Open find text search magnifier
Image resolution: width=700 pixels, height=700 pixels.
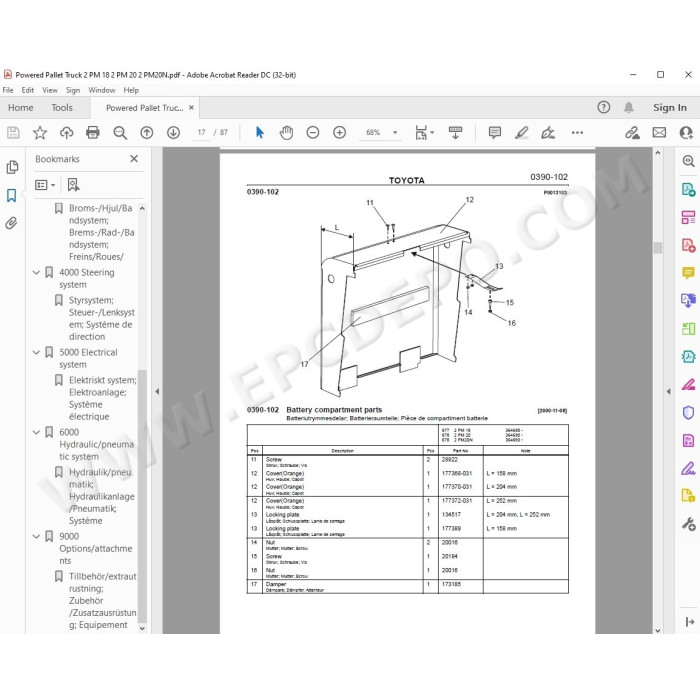pyautogui.click(x=120, y=133)
